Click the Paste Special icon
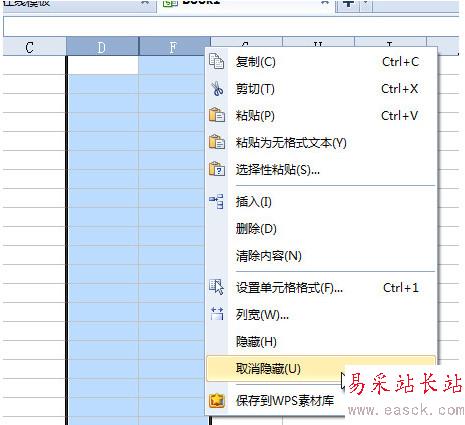The height and width of the screenshot is (425, 465). click(217, 169)
